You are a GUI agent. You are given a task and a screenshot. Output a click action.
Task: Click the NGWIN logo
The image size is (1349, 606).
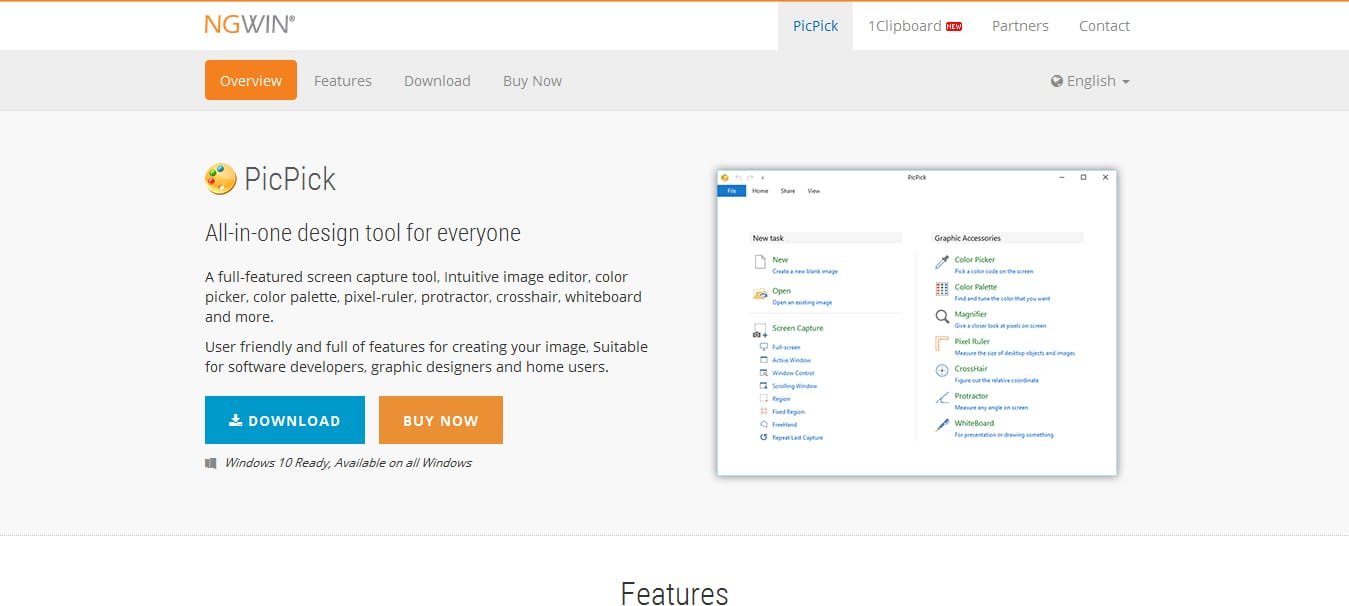(x=249, y=25)
